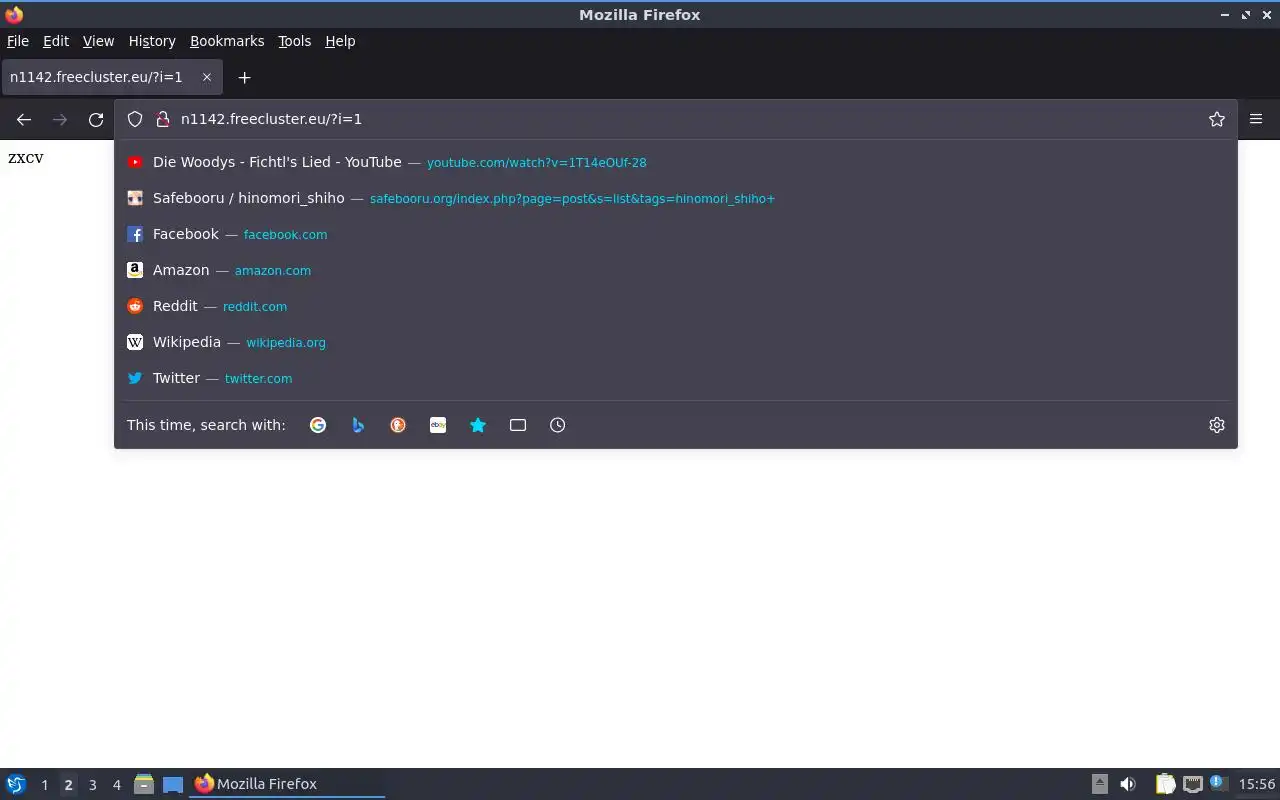Switch to workspace 4 in taskbar

[116, 785]
